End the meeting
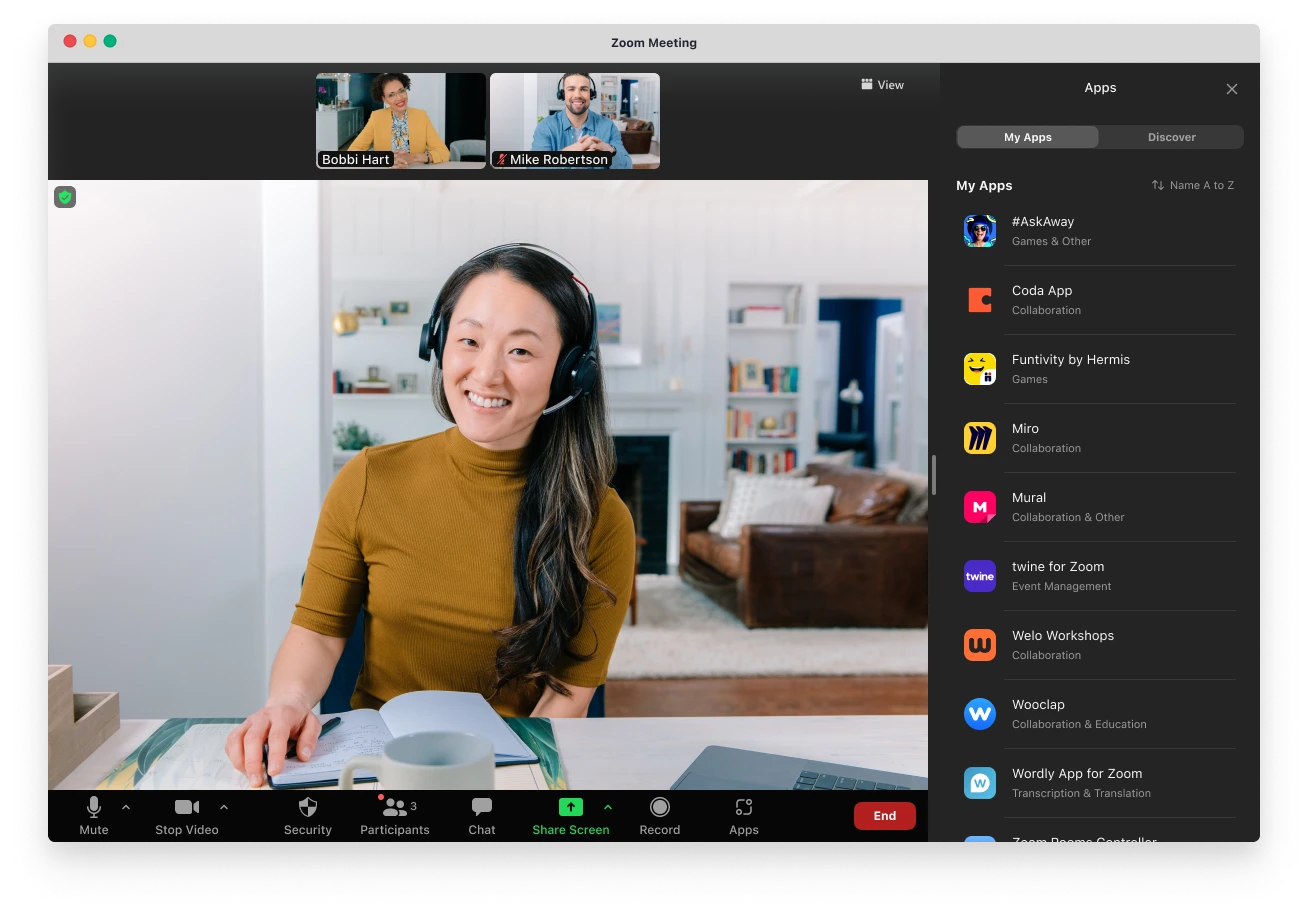 884,815
